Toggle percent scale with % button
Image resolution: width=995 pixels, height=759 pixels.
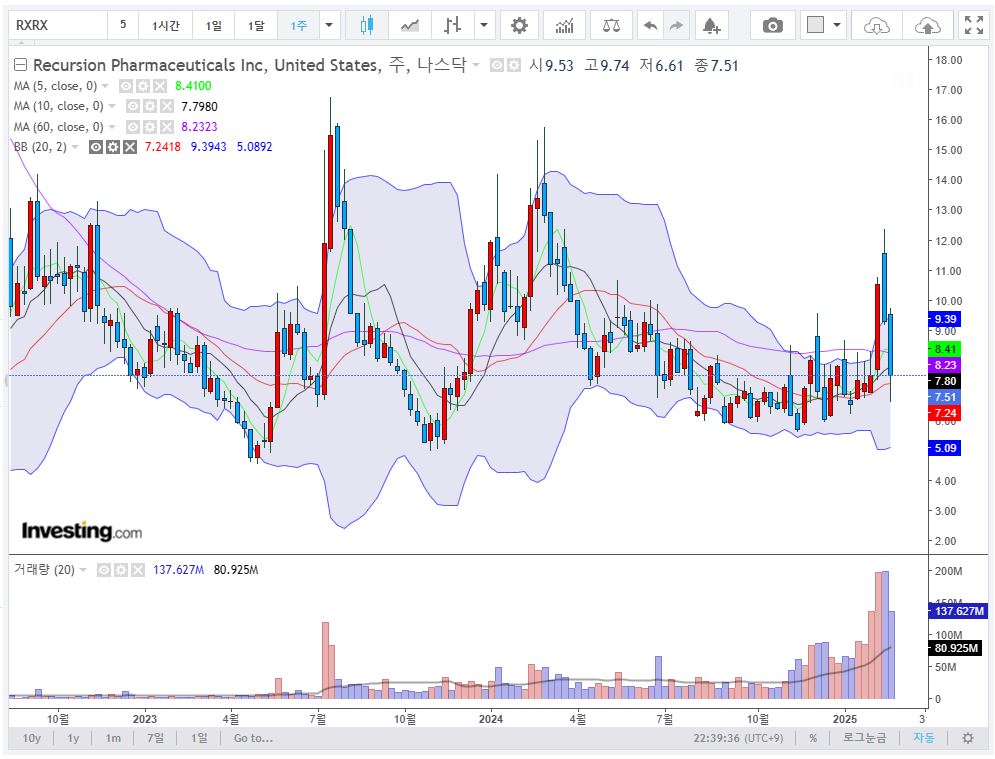tap(813, 738)
